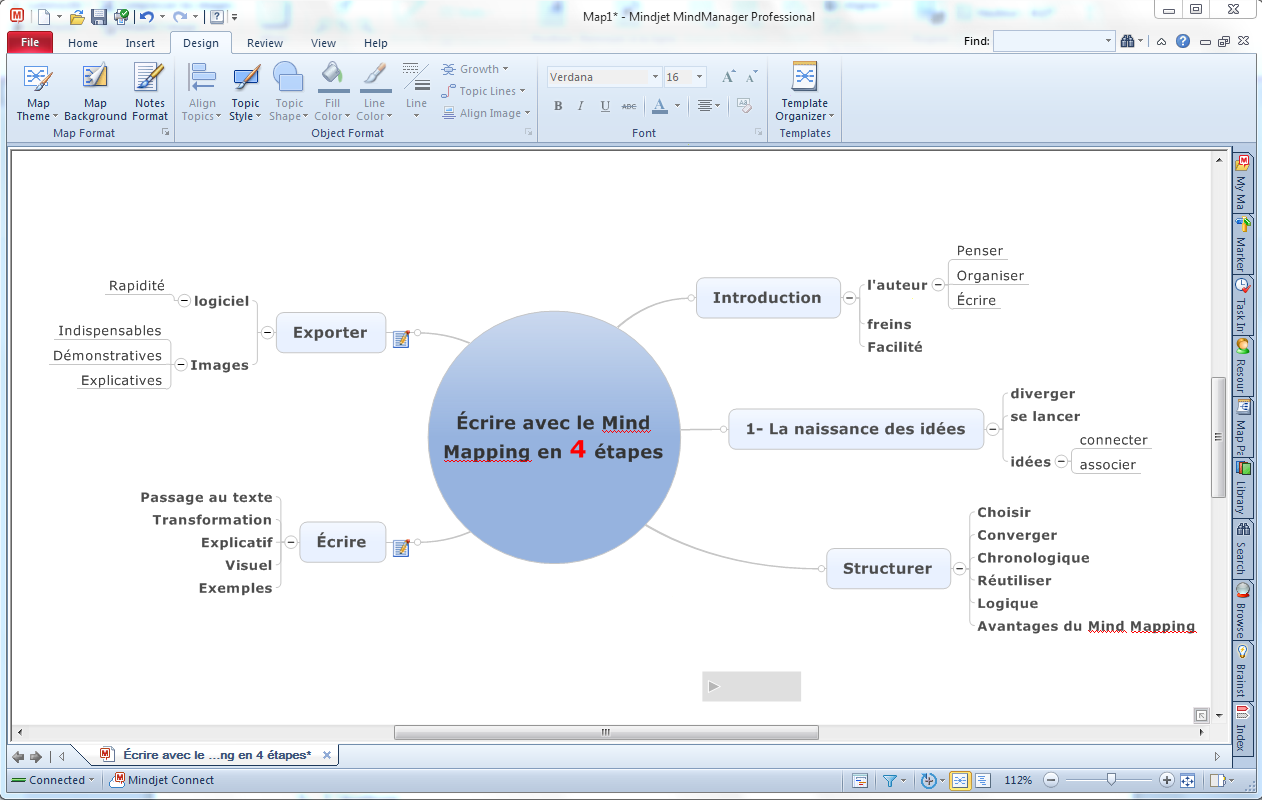
Task: Open the Topic Style menu
Action: (245, 92)
